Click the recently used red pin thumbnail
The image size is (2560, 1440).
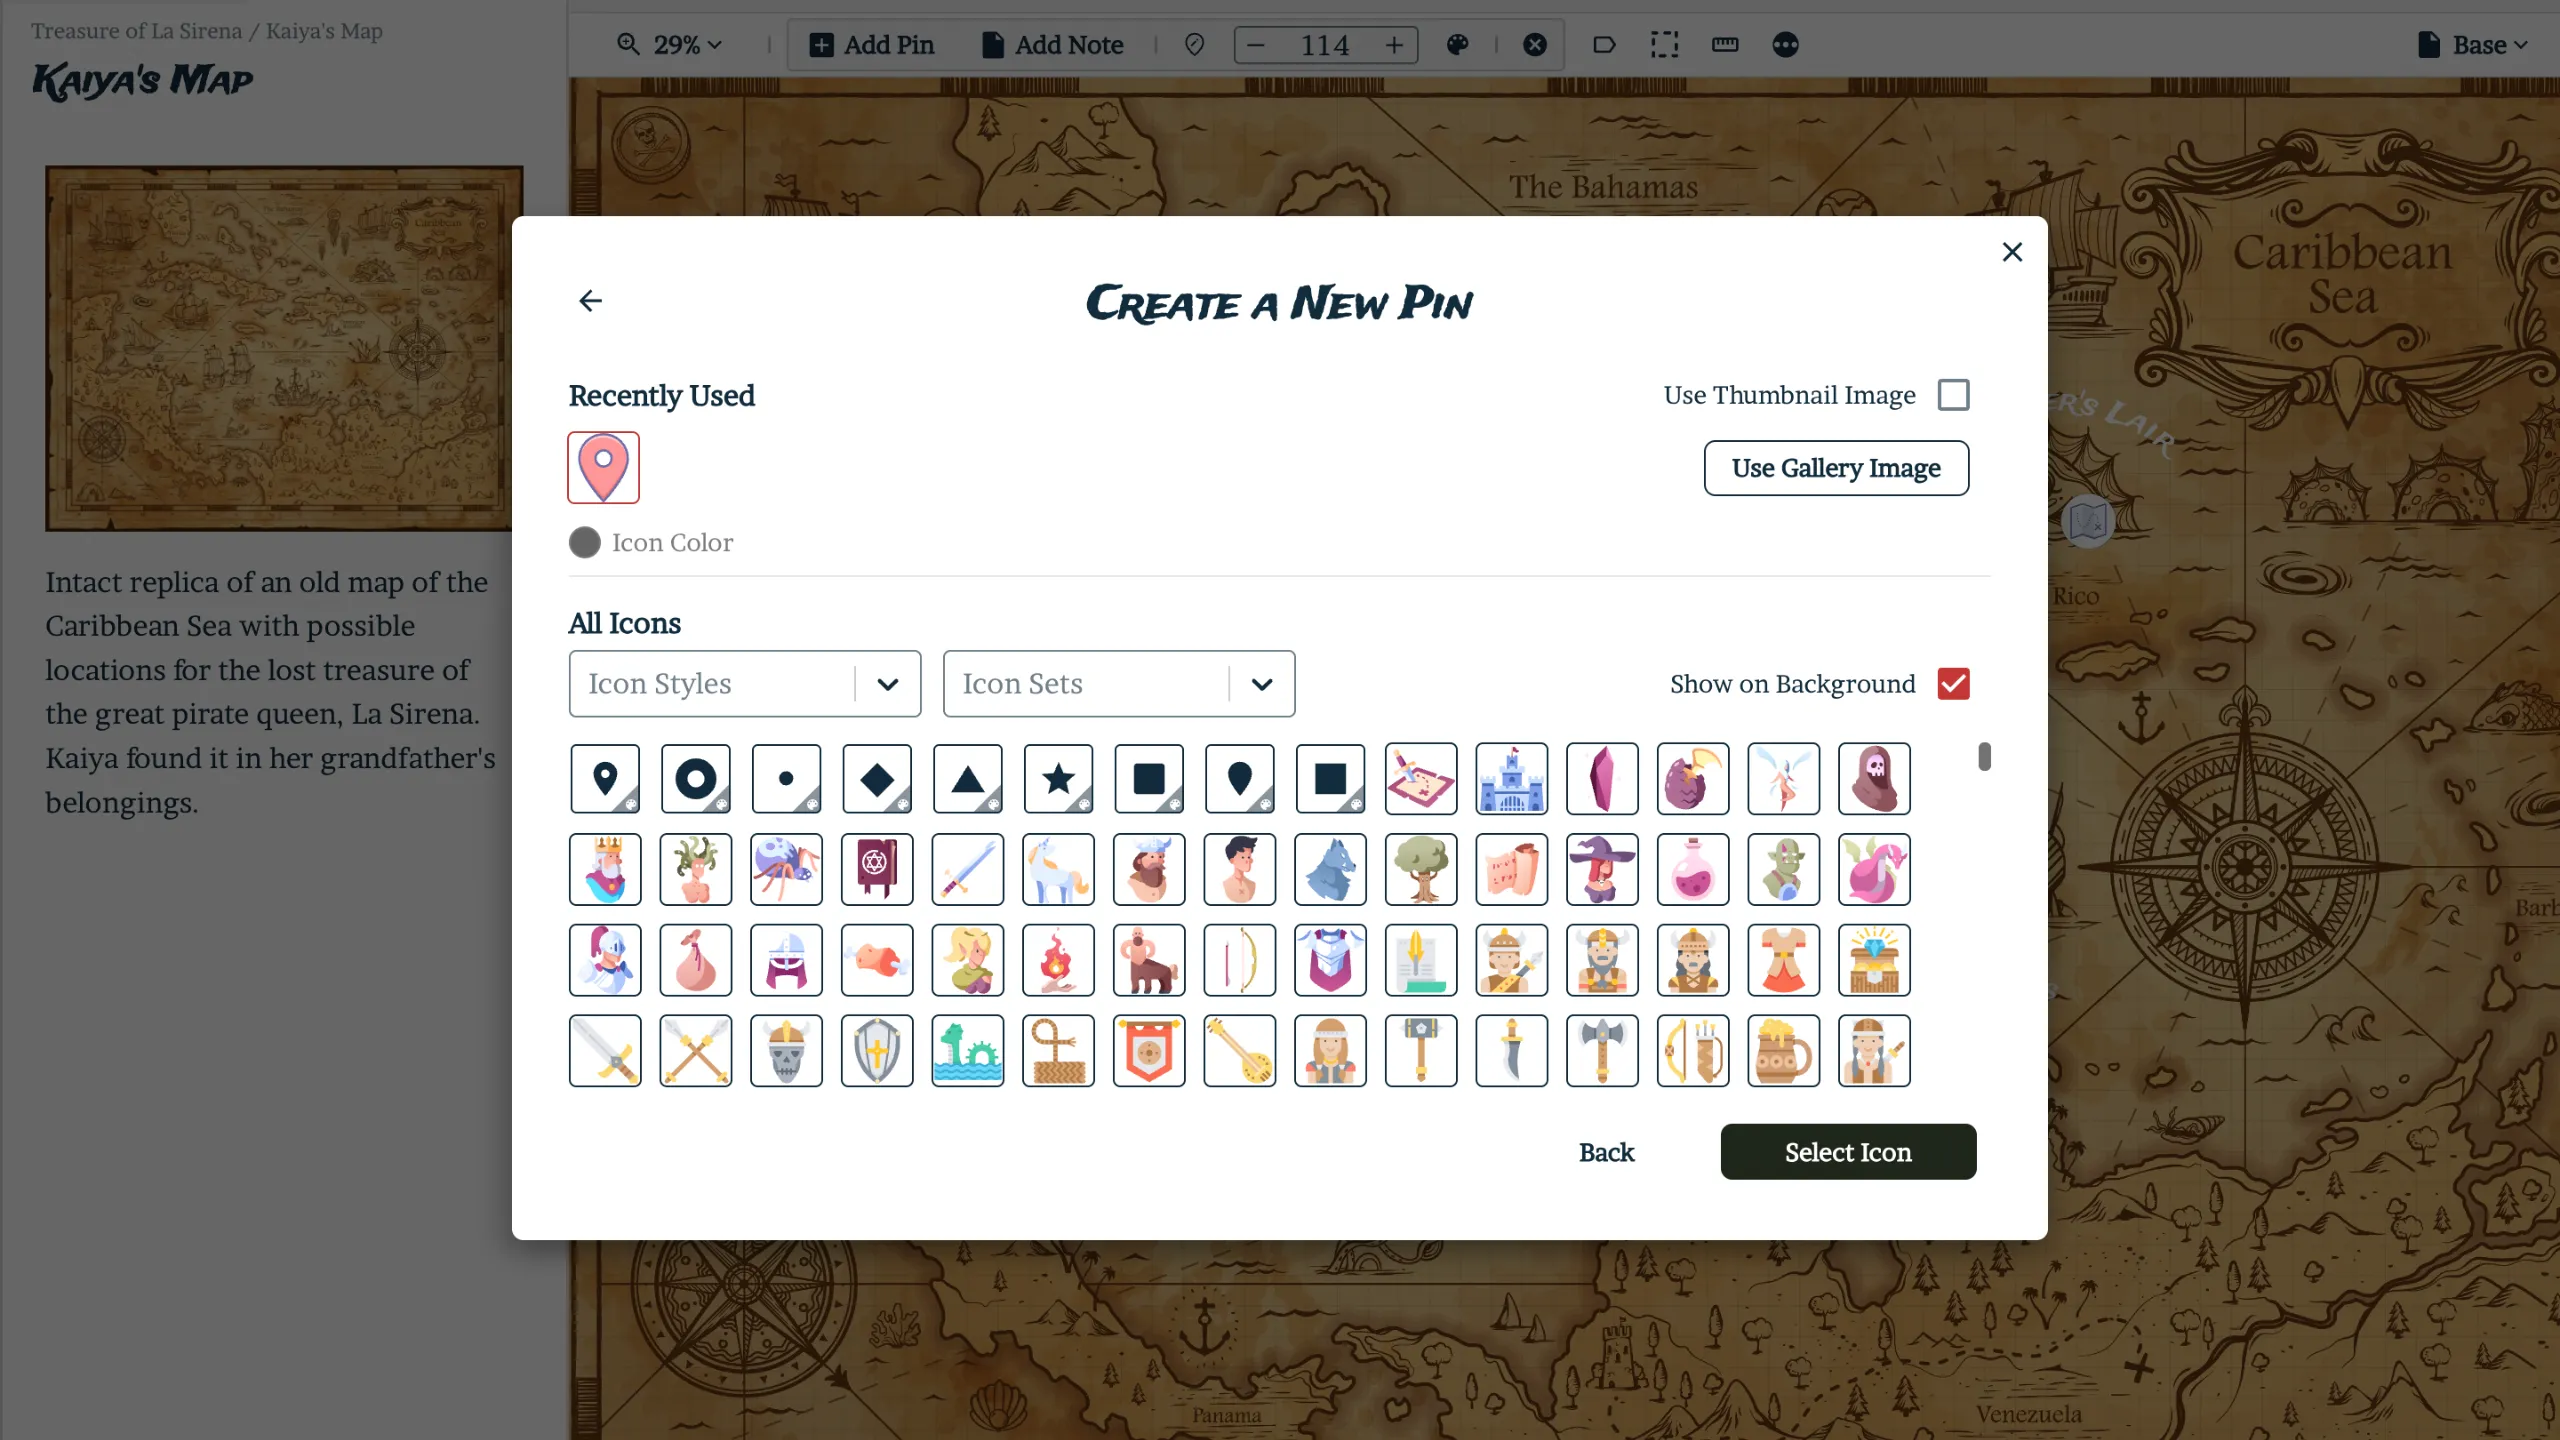(603, 467)
